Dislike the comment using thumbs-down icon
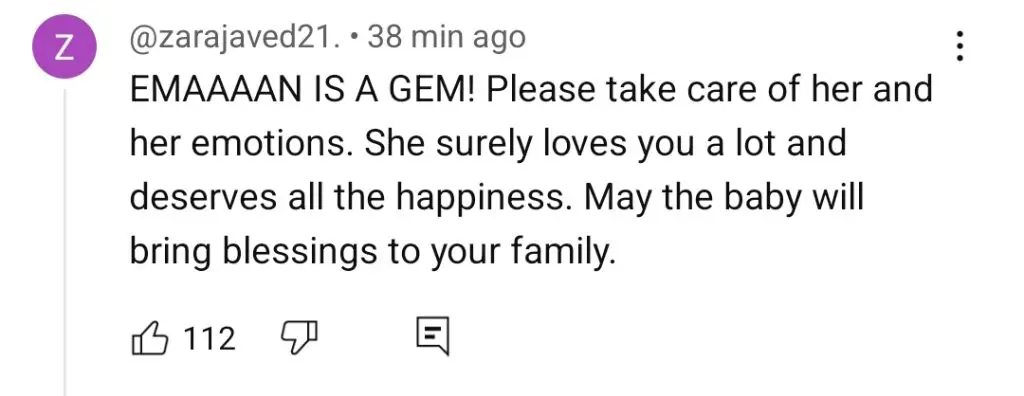This screenshot has height=396, width=1024. click(299, 338)
